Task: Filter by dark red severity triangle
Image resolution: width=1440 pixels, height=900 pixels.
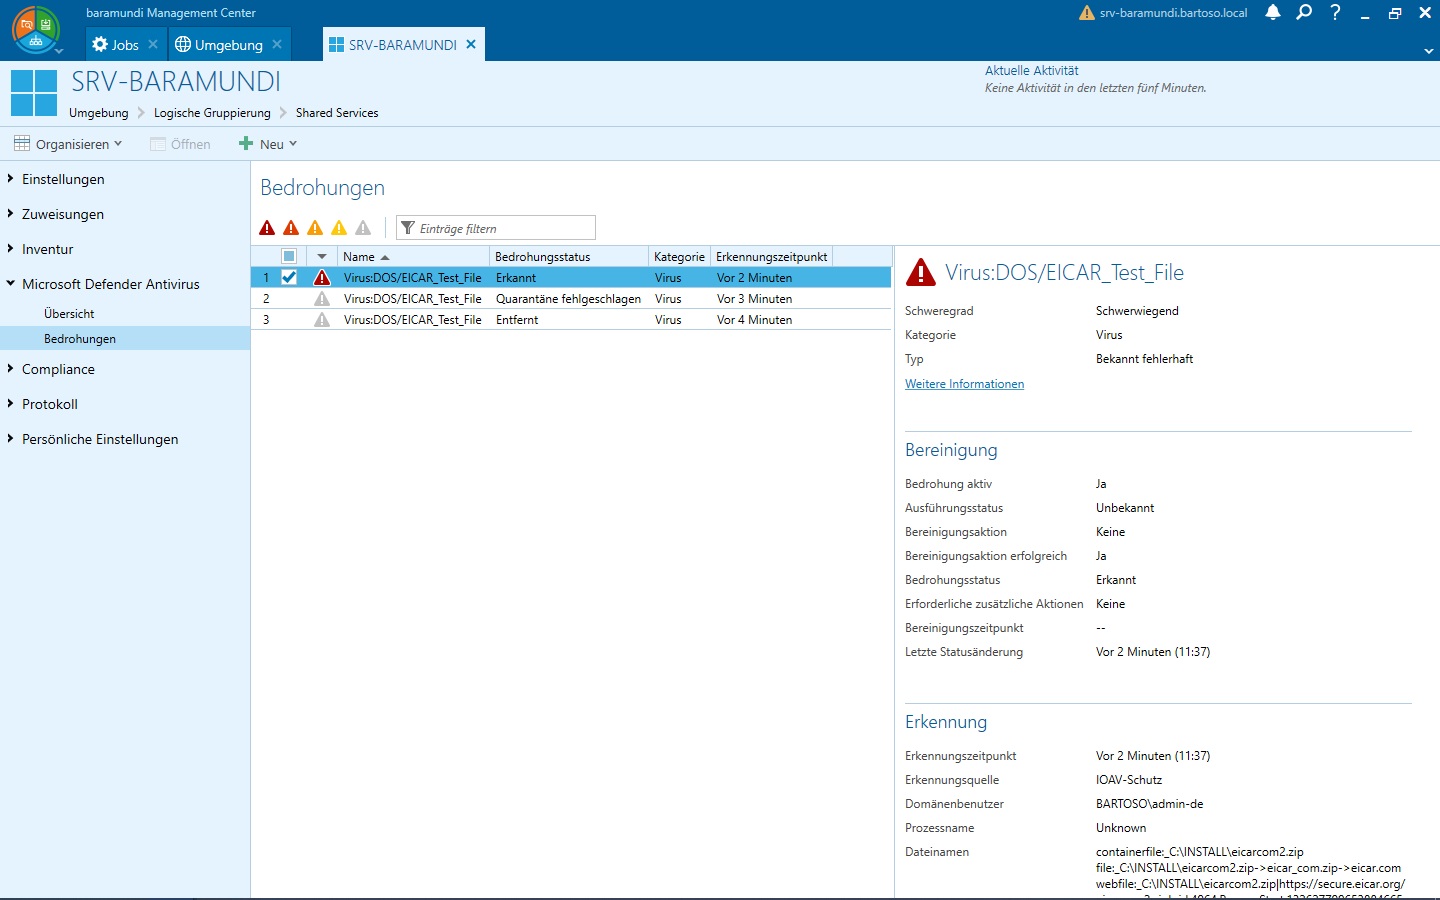Action: pos(267,228)
